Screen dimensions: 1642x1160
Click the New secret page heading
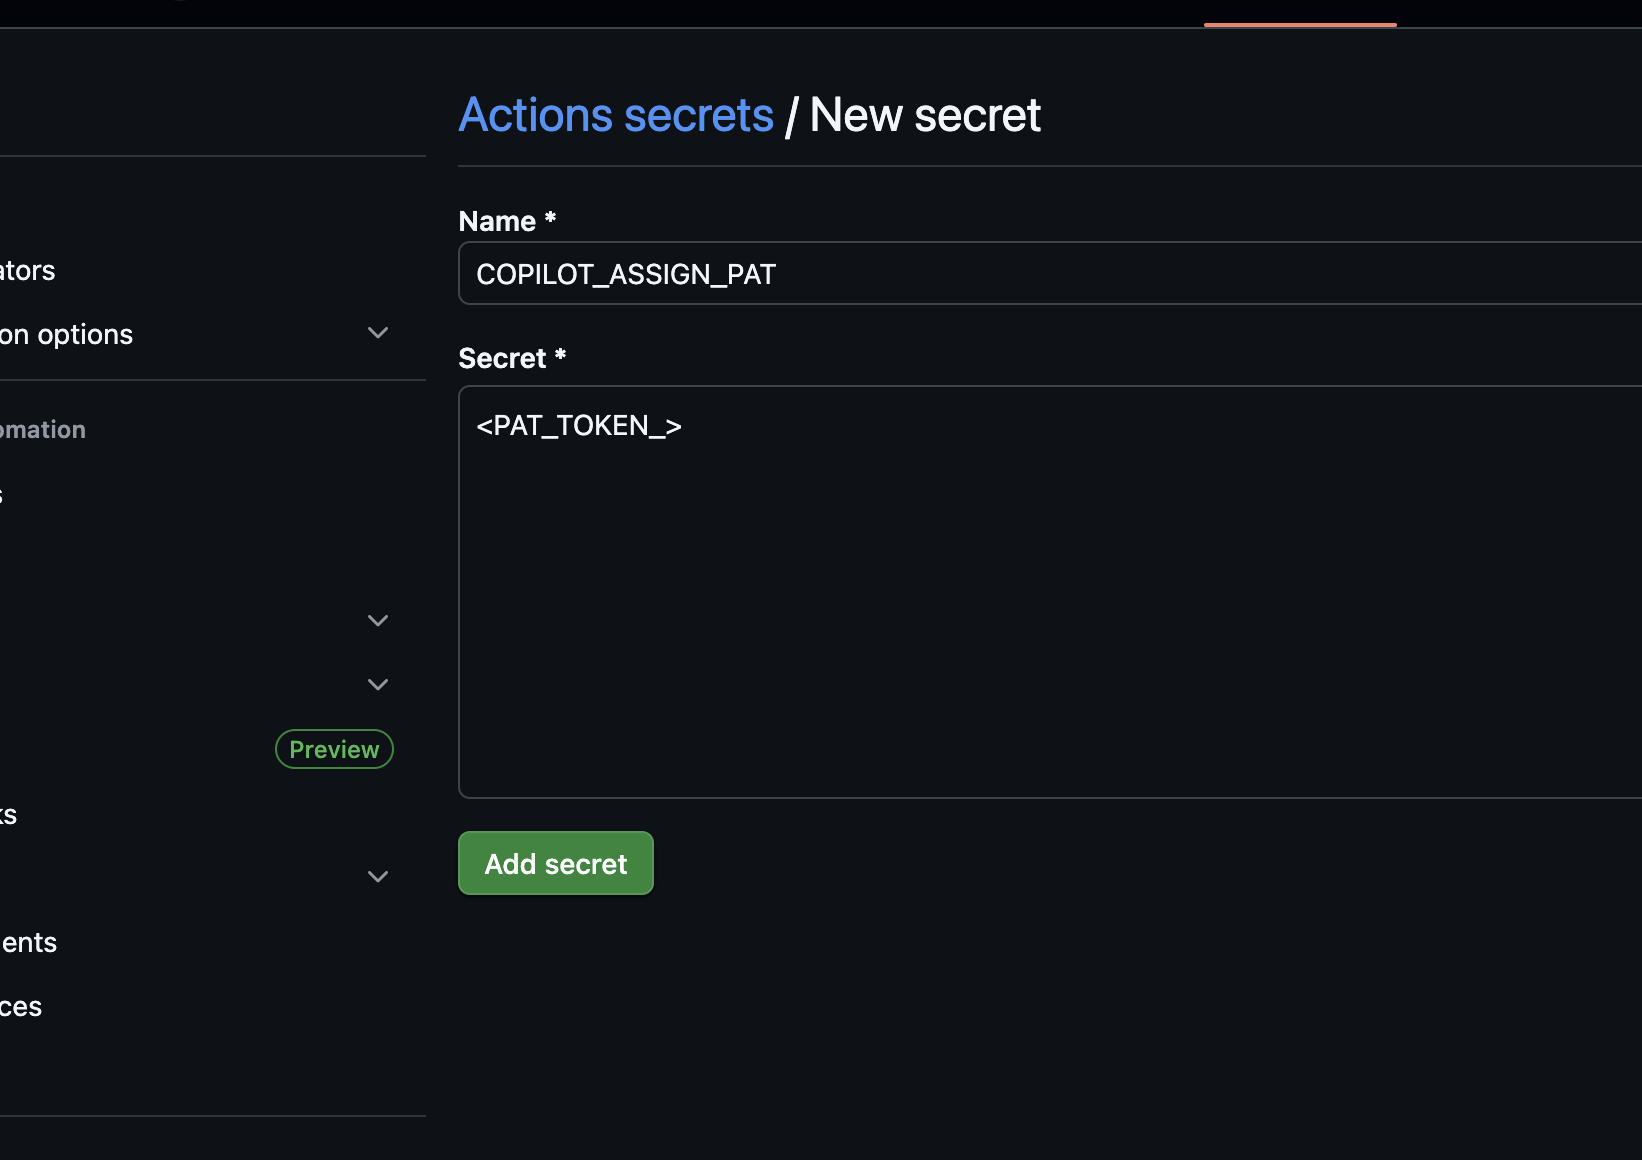[923, 114]
